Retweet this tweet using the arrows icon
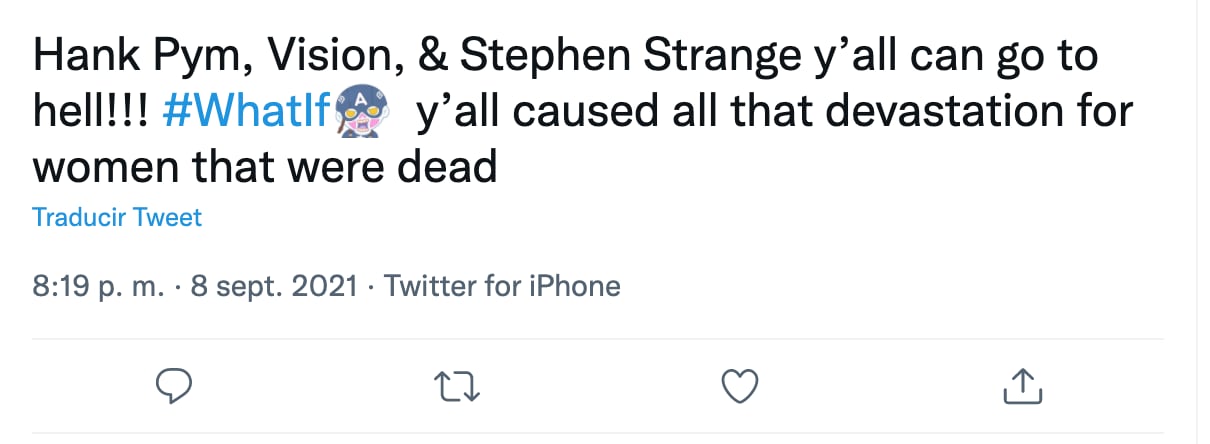The height and width of the screenshot is (444, 1210). point(462,386)
